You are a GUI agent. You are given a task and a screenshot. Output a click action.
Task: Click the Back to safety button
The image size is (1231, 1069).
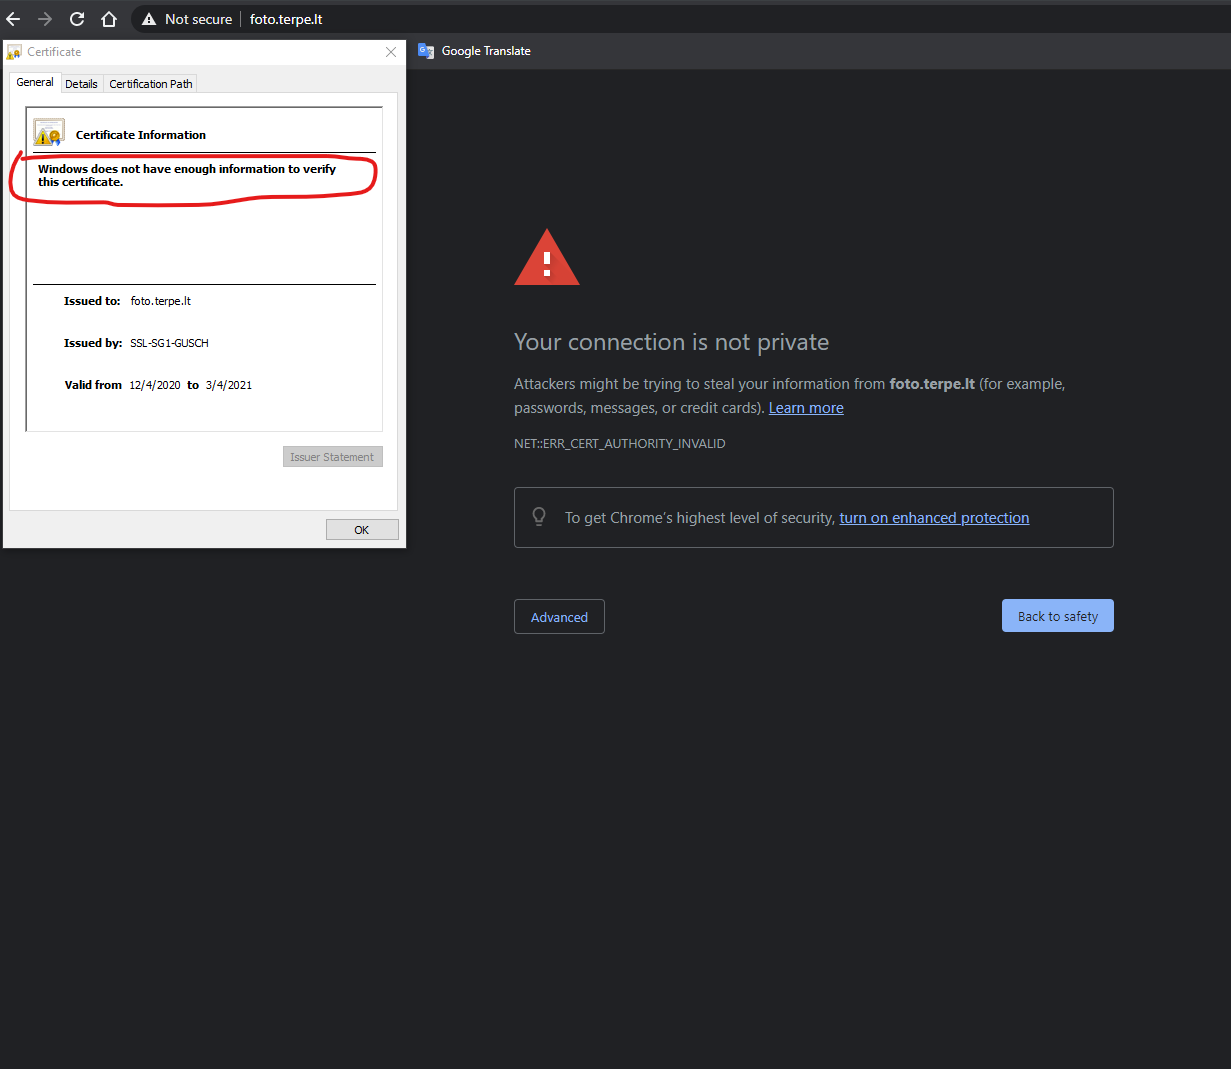click(1057, 616)
